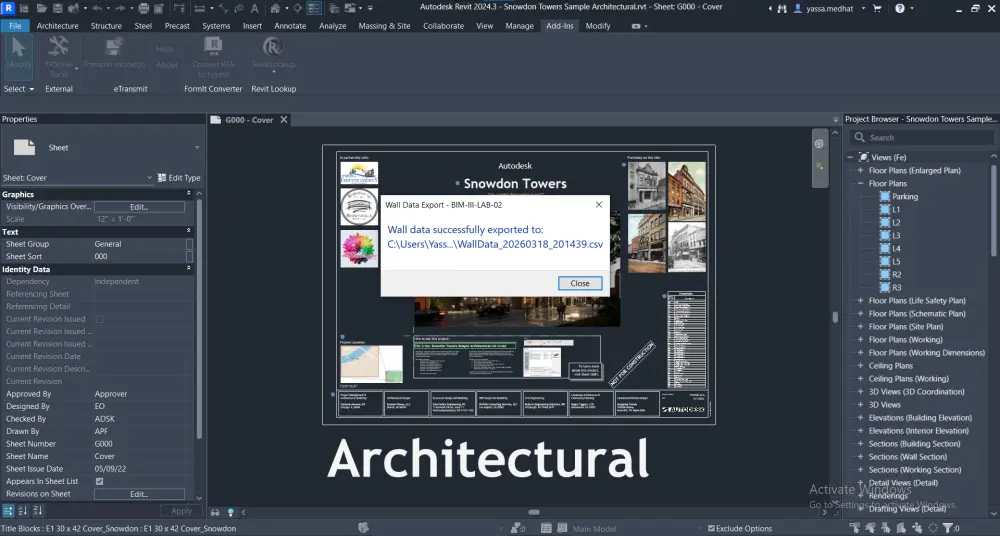Screen dimensions: 1000x536
Task: Select the Parking floor plan
Action: pyautogui.click(x=904, y=197)
